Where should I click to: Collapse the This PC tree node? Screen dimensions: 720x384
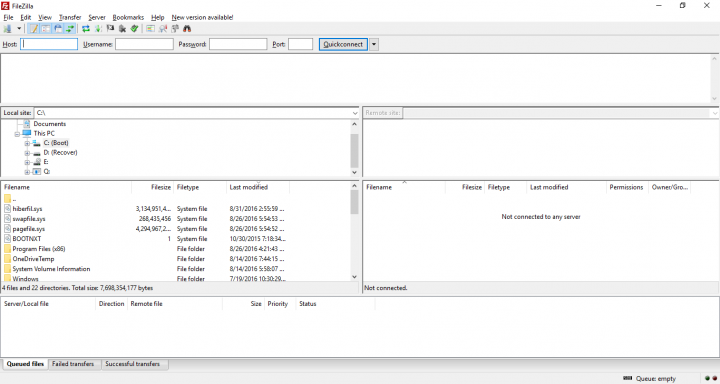17,134
